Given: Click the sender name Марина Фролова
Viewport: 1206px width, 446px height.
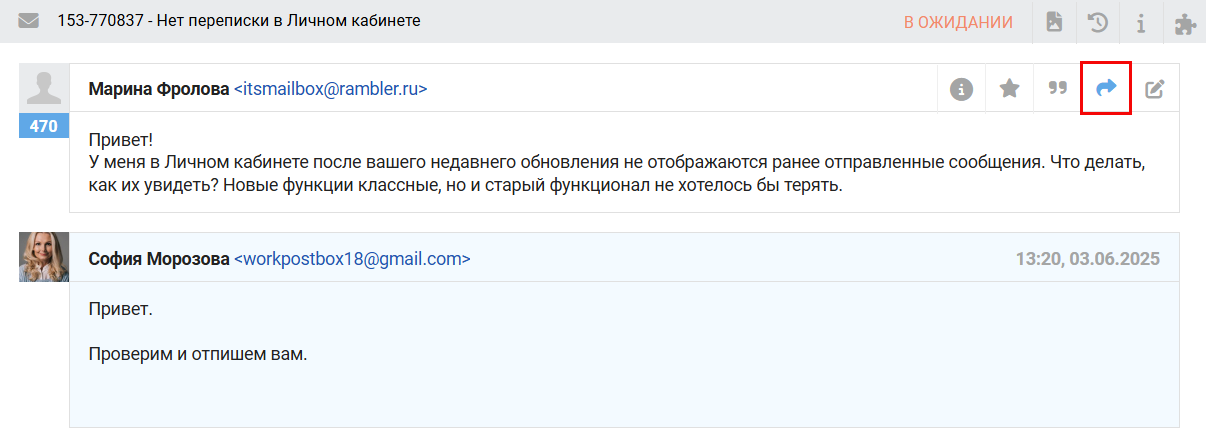Looking at the screenshot, I should pyautogui.click(x=158, y=89).
